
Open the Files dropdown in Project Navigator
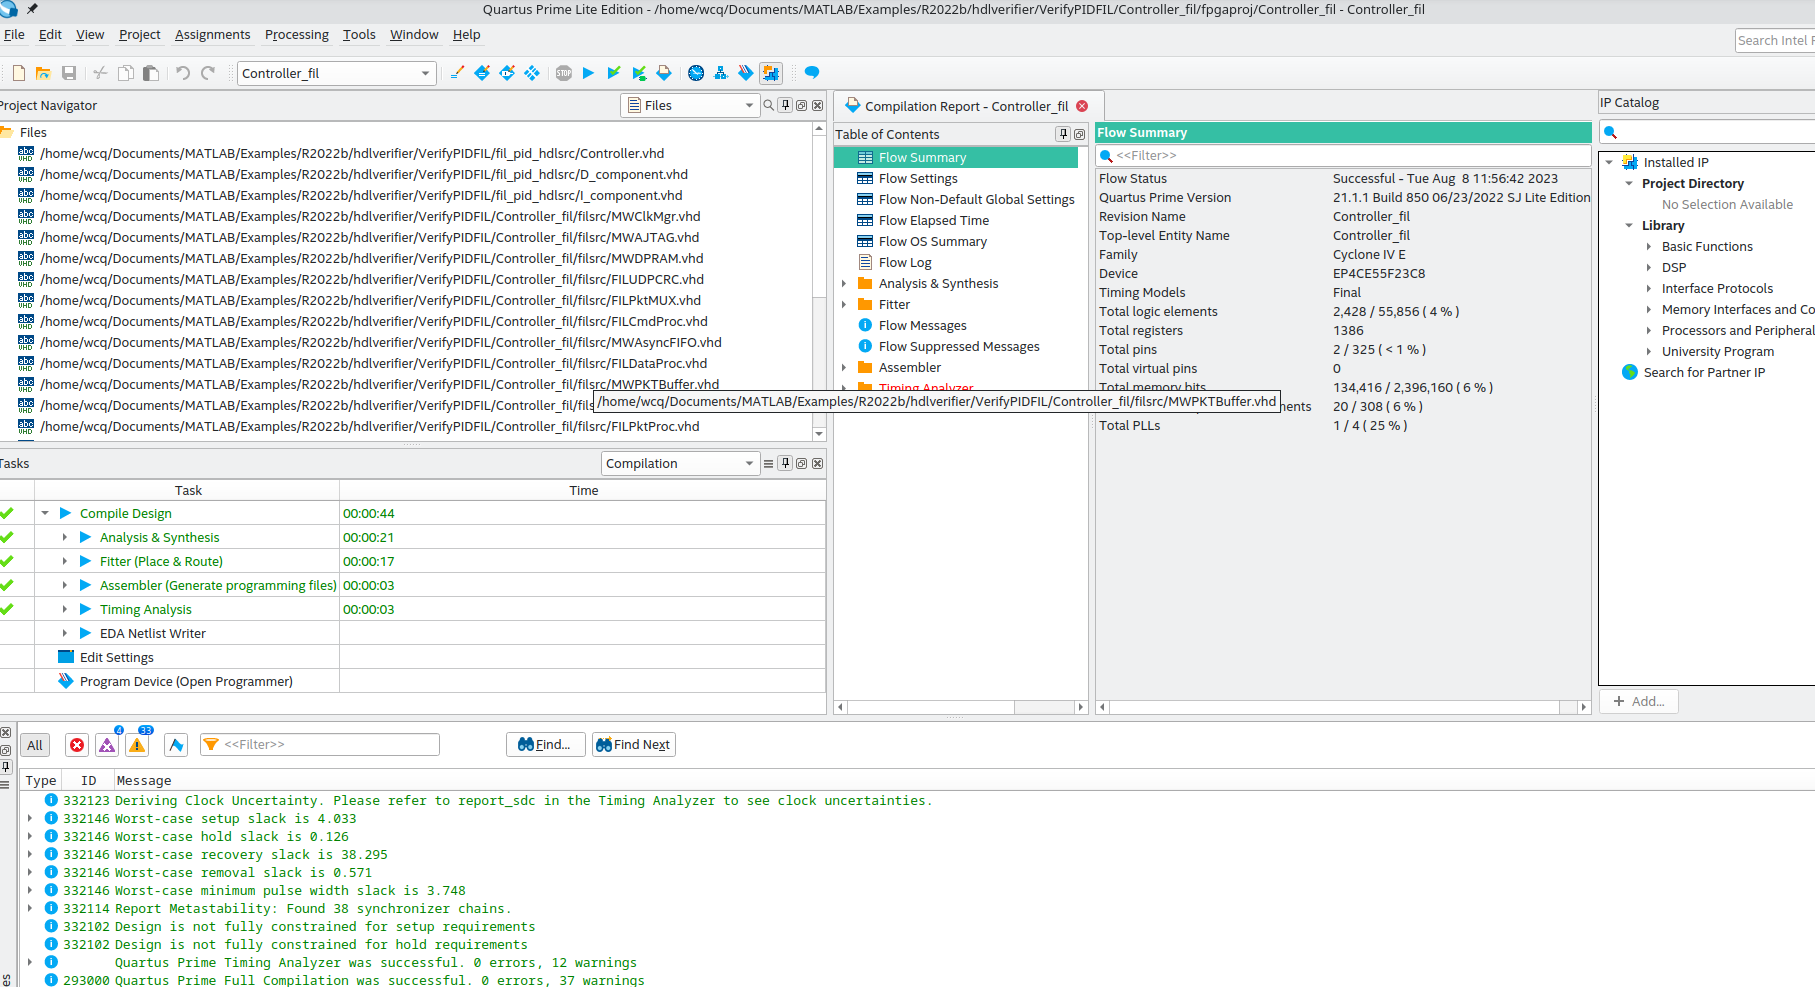[x=689, y=105]
